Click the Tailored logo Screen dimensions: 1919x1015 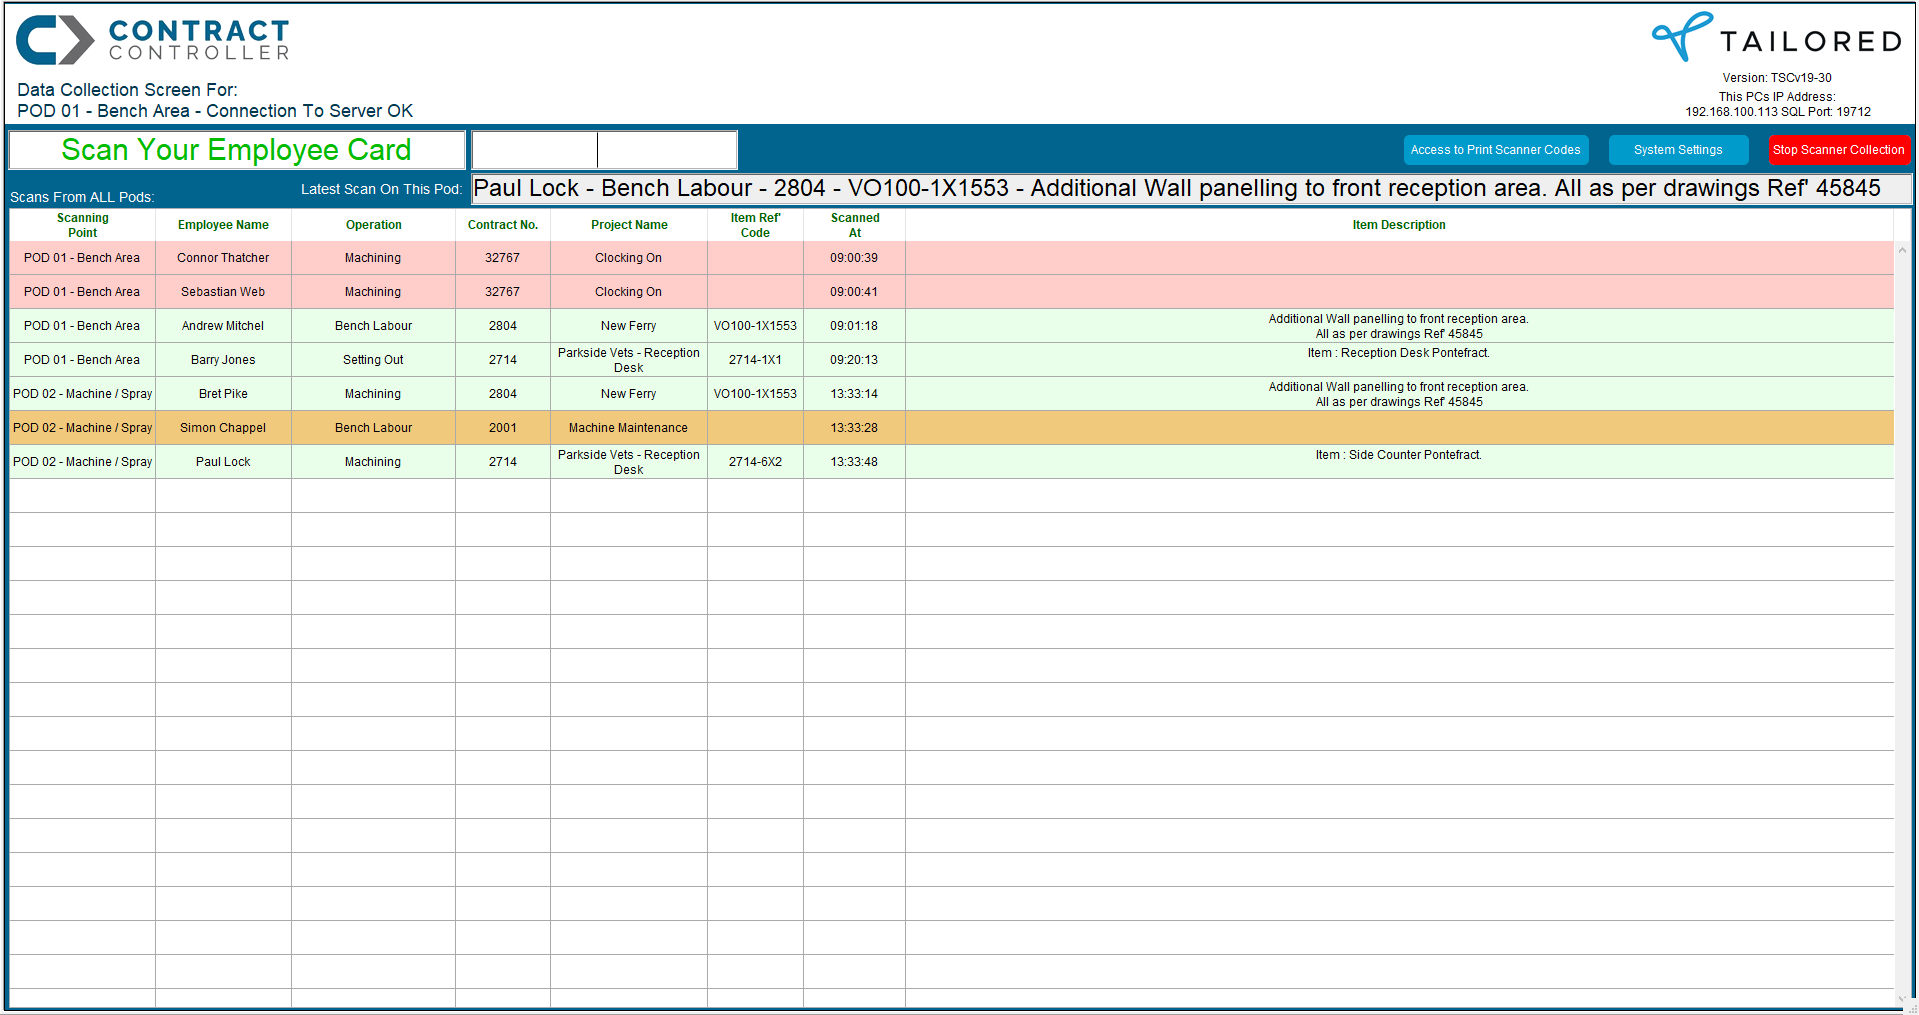[1776, 37]
